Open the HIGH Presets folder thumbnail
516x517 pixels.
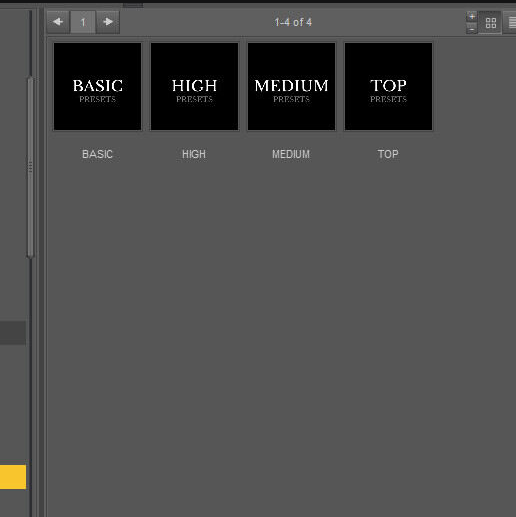[195, 87]
